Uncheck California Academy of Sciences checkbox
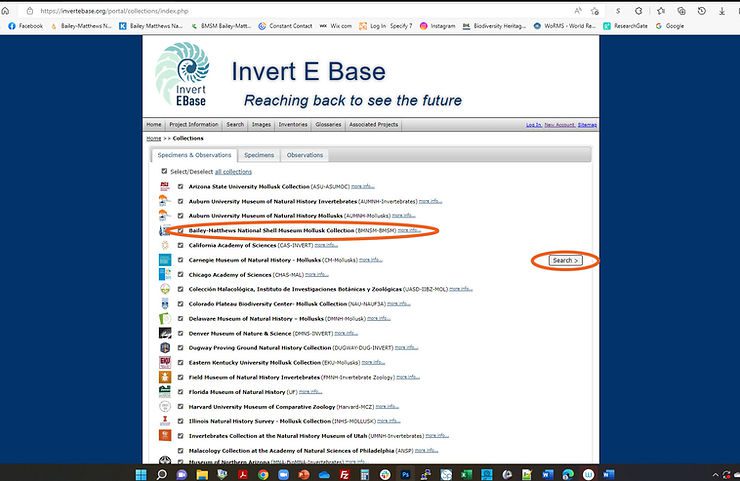The height and width of the screenshot is (481, 740). (x=180, y=245)
